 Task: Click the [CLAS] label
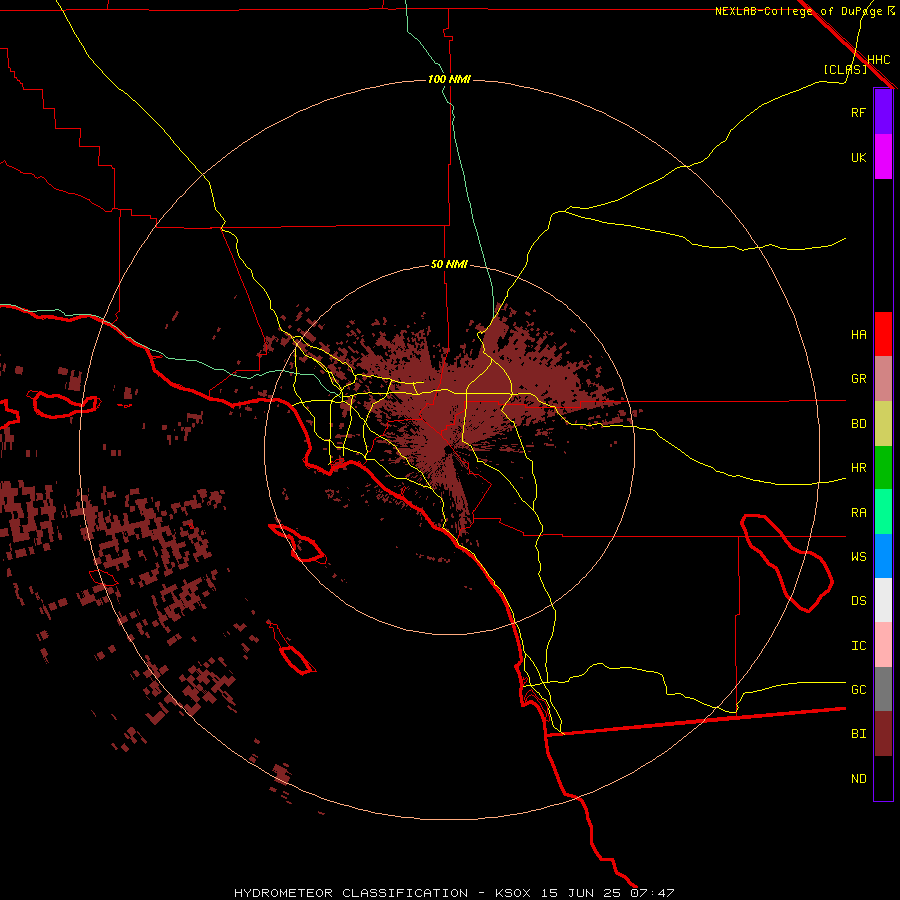coord(844,69)
